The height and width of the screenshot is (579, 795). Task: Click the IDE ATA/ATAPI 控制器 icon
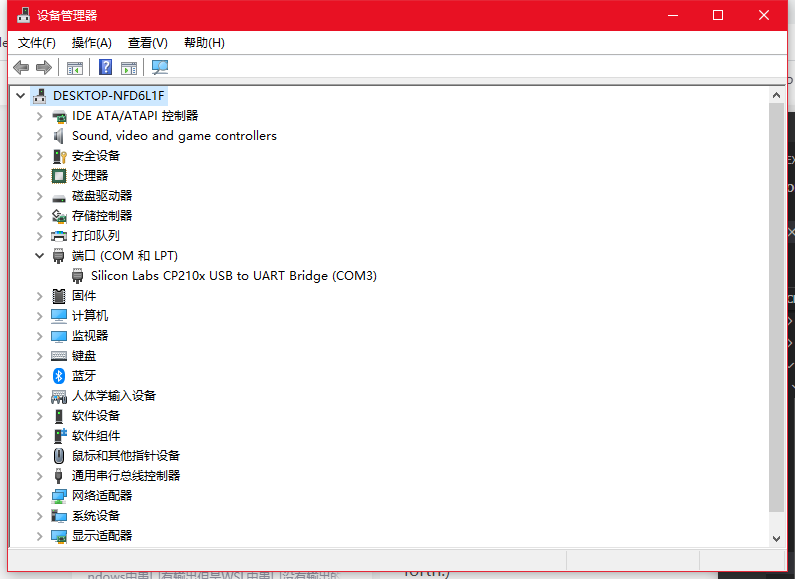point(59,116)
